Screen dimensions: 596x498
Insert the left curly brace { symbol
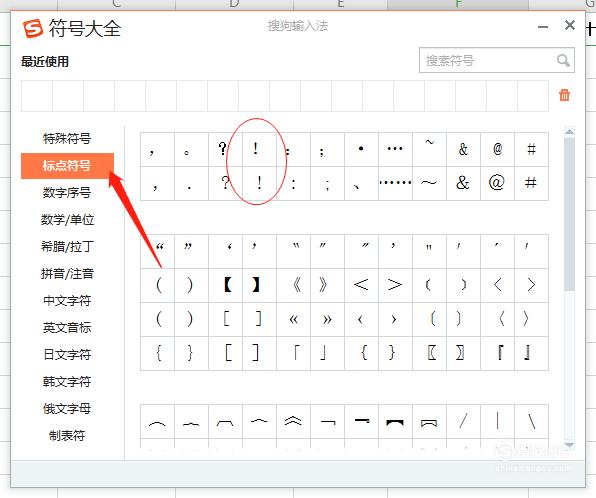pos(159,353)
